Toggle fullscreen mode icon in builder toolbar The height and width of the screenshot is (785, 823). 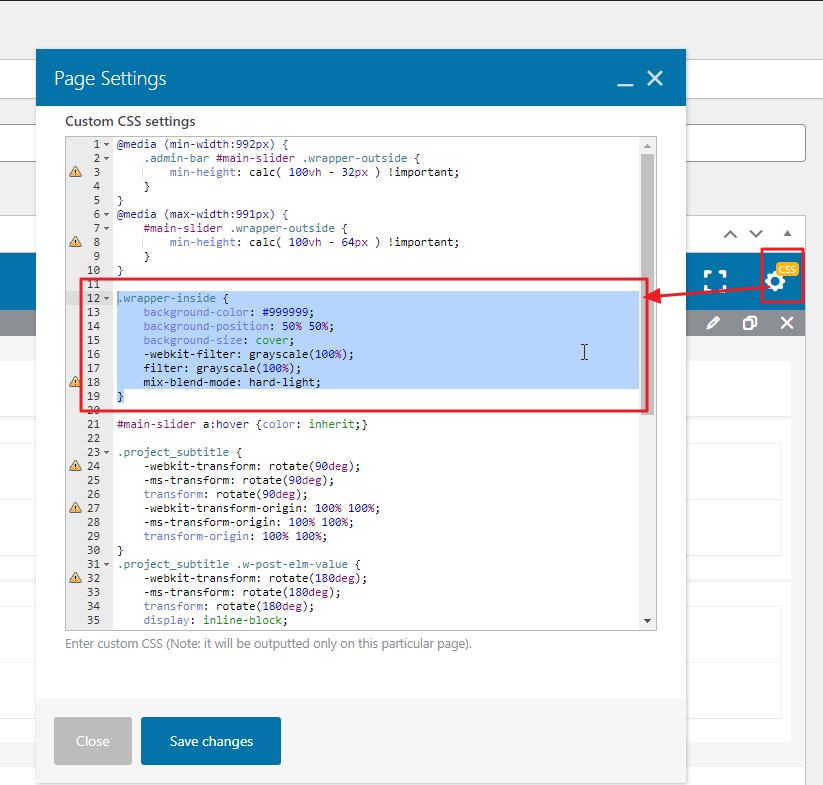(715, 281)
